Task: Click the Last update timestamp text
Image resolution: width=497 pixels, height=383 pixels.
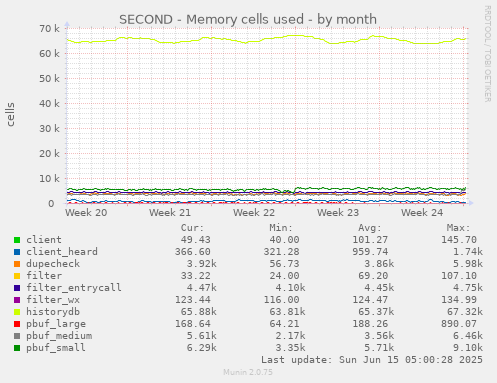Action: (x=372, y=360)
